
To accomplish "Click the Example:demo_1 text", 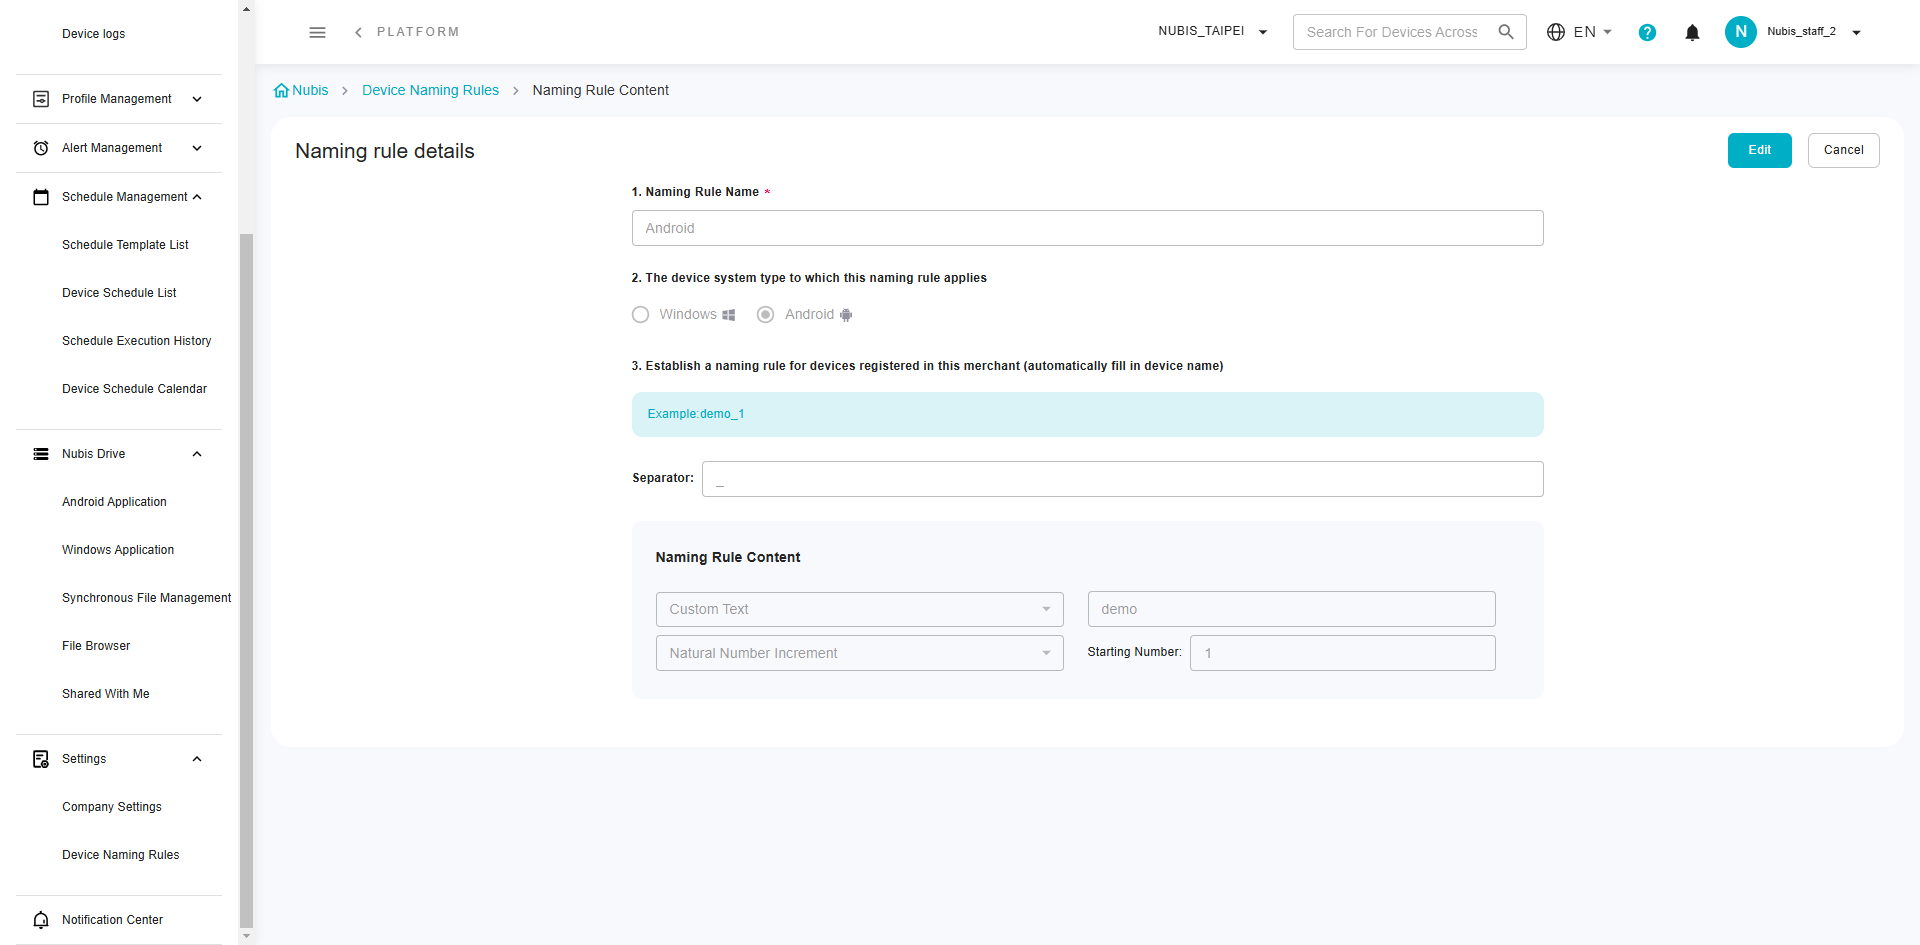I will point(696,414).
